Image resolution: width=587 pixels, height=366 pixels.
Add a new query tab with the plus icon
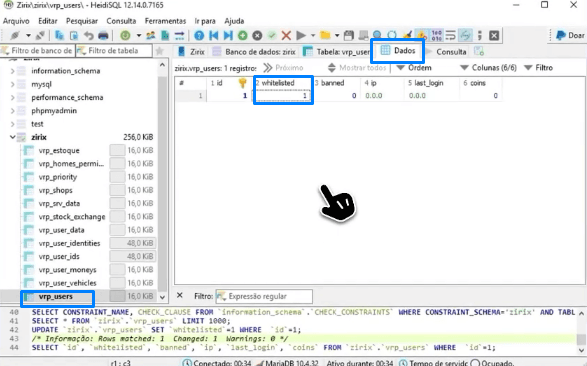(x=479, y=51)
